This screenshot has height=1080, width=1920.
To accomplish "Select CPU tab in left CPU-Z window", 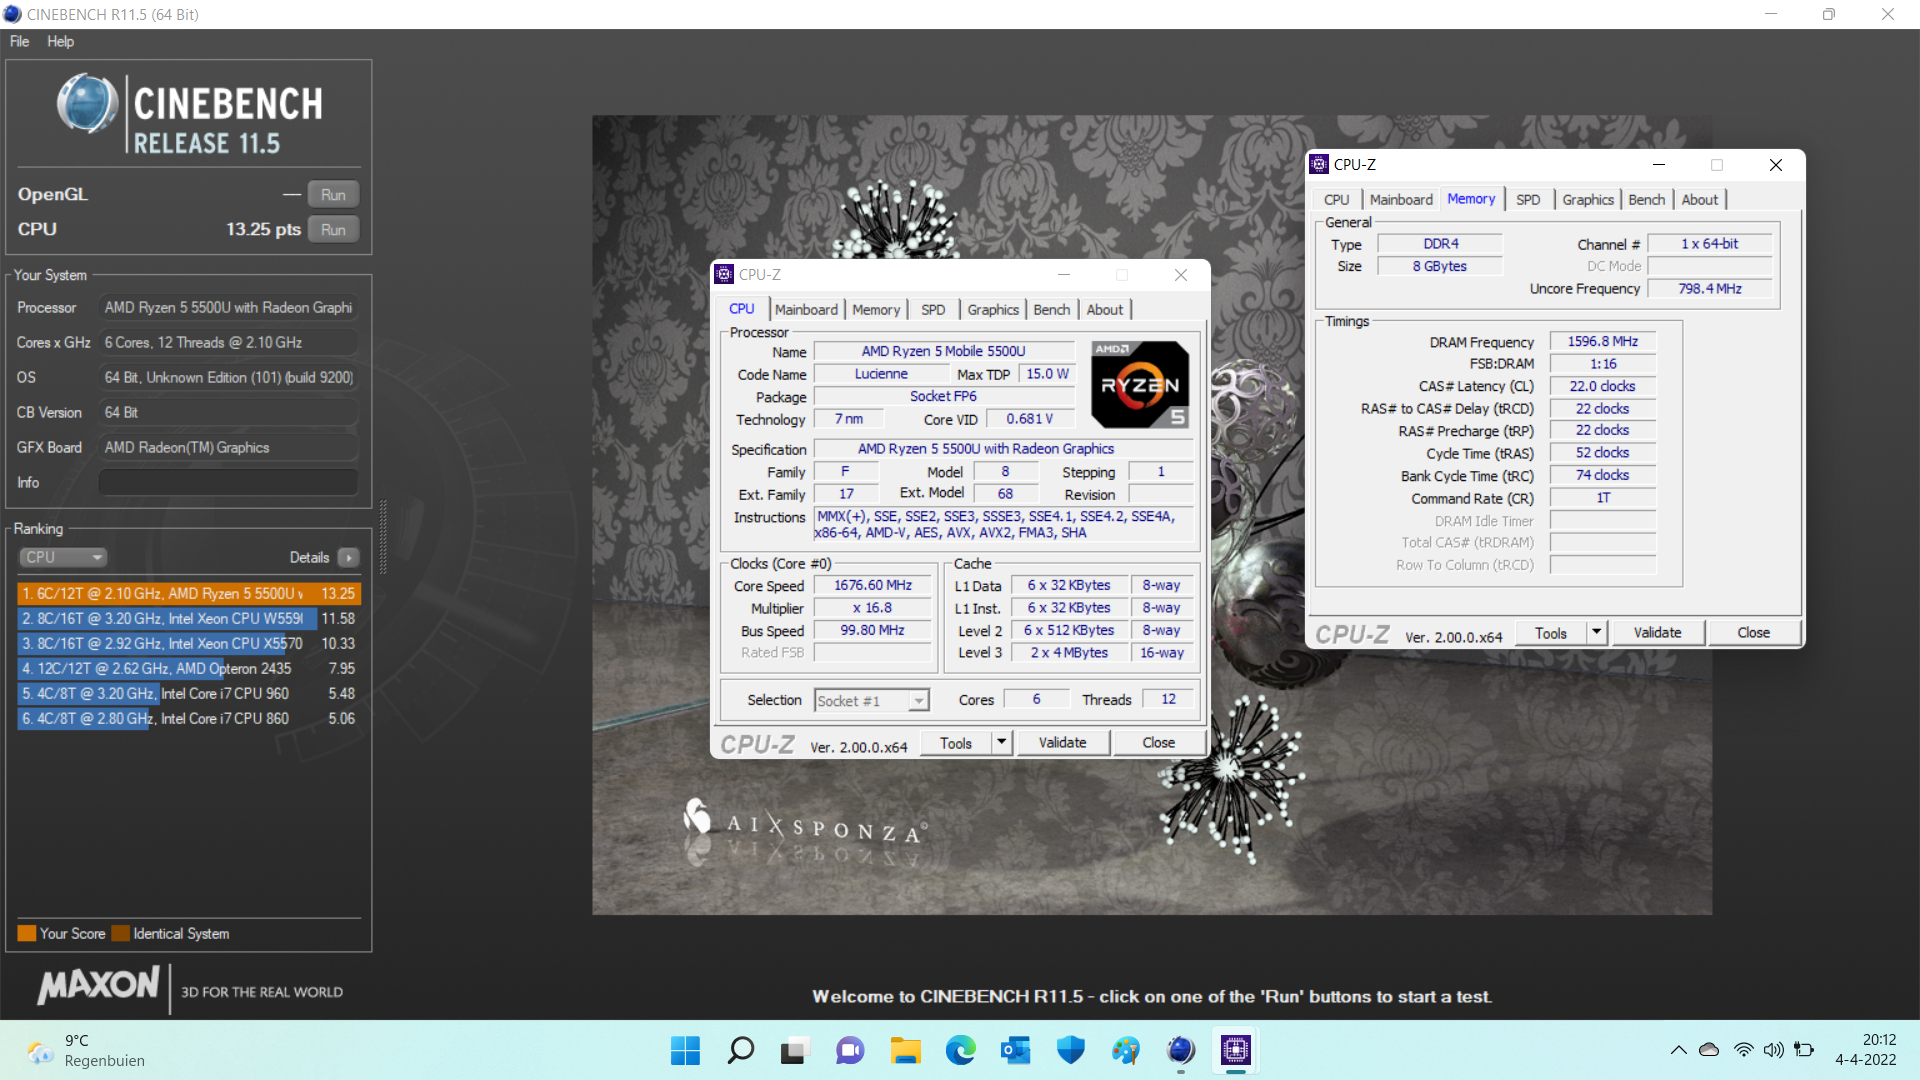I will click(x=742, y=309).
